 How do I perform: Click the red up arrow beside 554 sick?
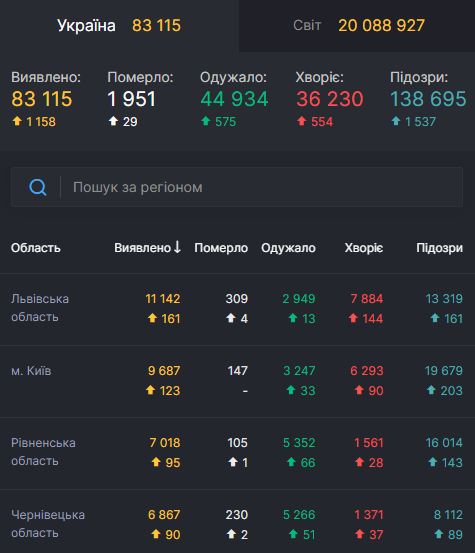click(301, 121)
